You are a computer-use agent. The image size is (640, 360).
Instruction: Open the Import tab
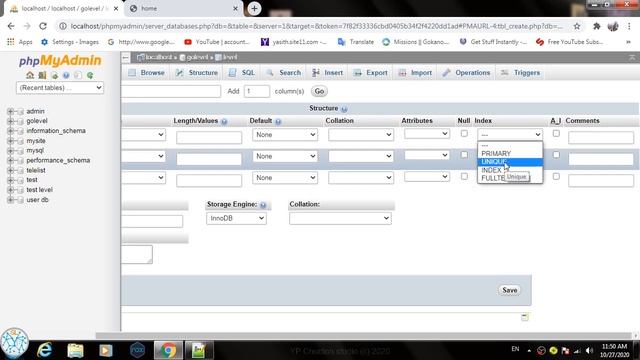coord(415,73)
